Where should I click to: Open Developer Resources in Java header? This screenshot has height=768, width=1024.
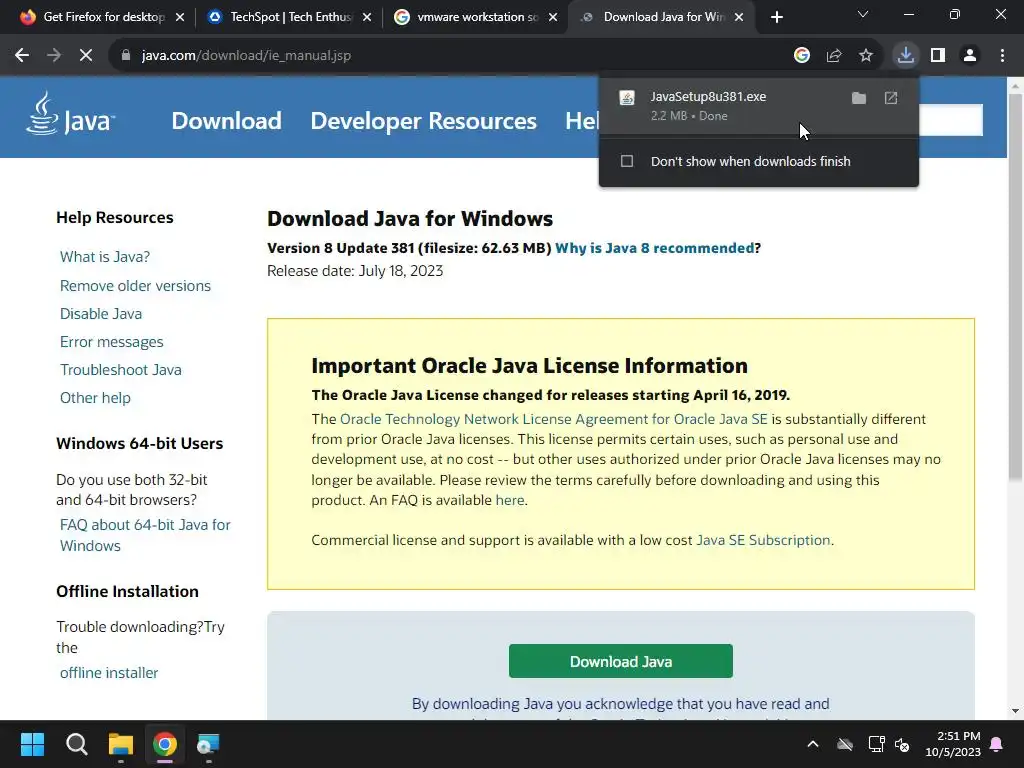(x=423, y=121)
